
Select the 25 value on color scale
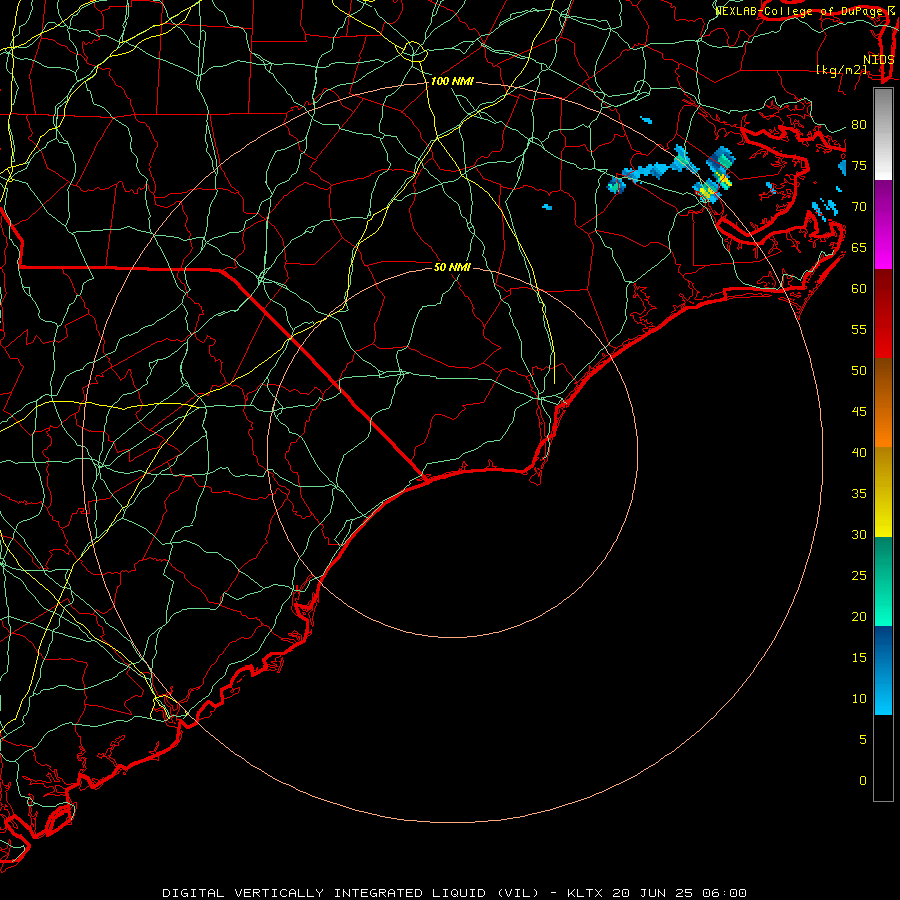pyautogui.click(x=859, y=576)
